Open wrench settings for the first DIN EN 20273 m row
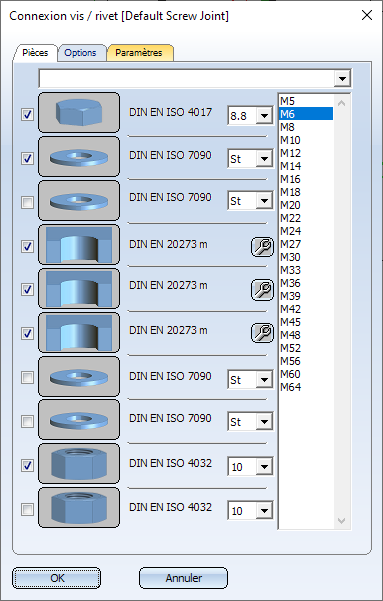Screen dimensions: 383x601 tap(263, 246)
